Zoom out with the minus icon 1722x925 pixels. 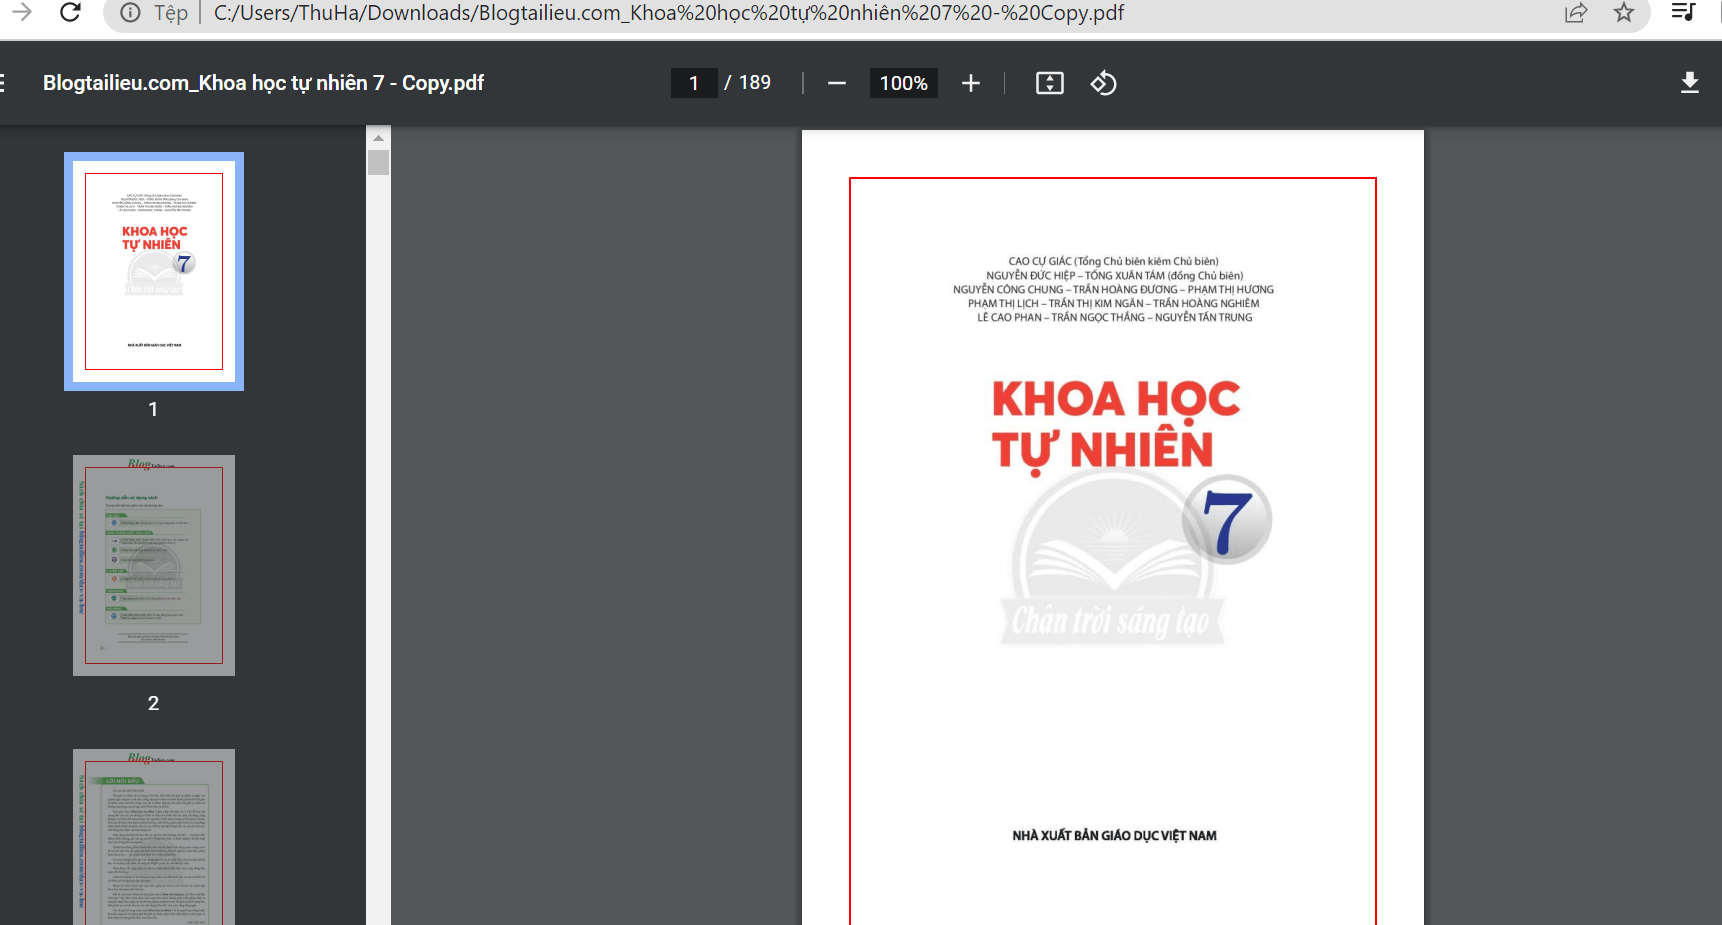pos(837,83)
